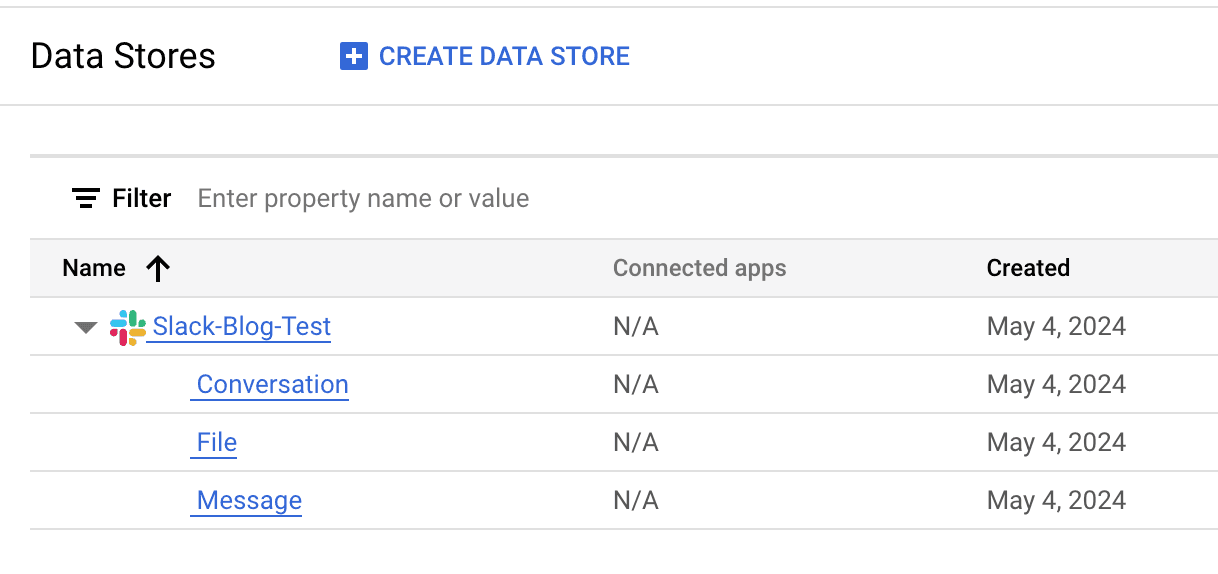Open the Message data store link
This screenshot has height=574, width=1218.
tap(249, 501)
